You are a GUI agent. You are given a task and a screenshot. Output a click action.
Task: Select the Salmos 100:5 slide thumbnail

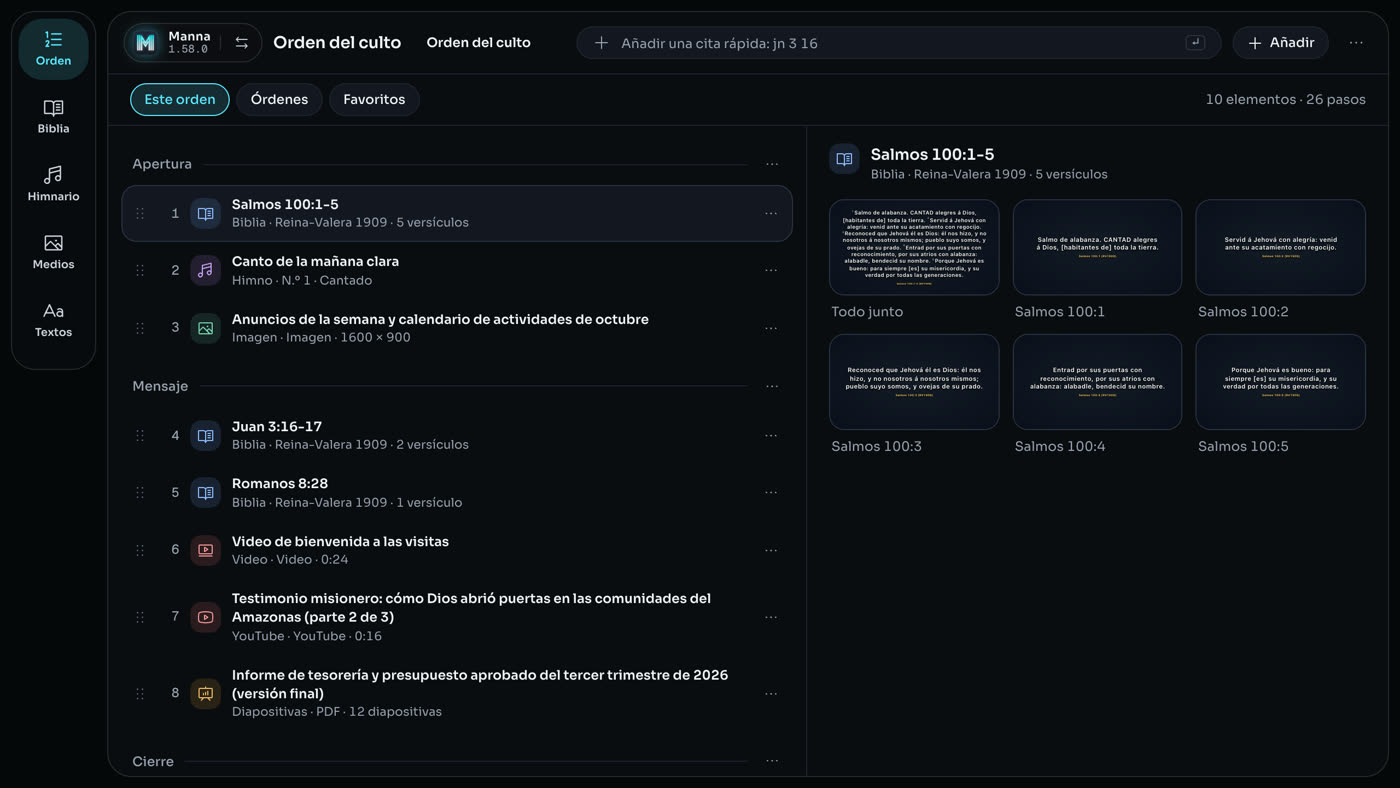click(1281, 382)
